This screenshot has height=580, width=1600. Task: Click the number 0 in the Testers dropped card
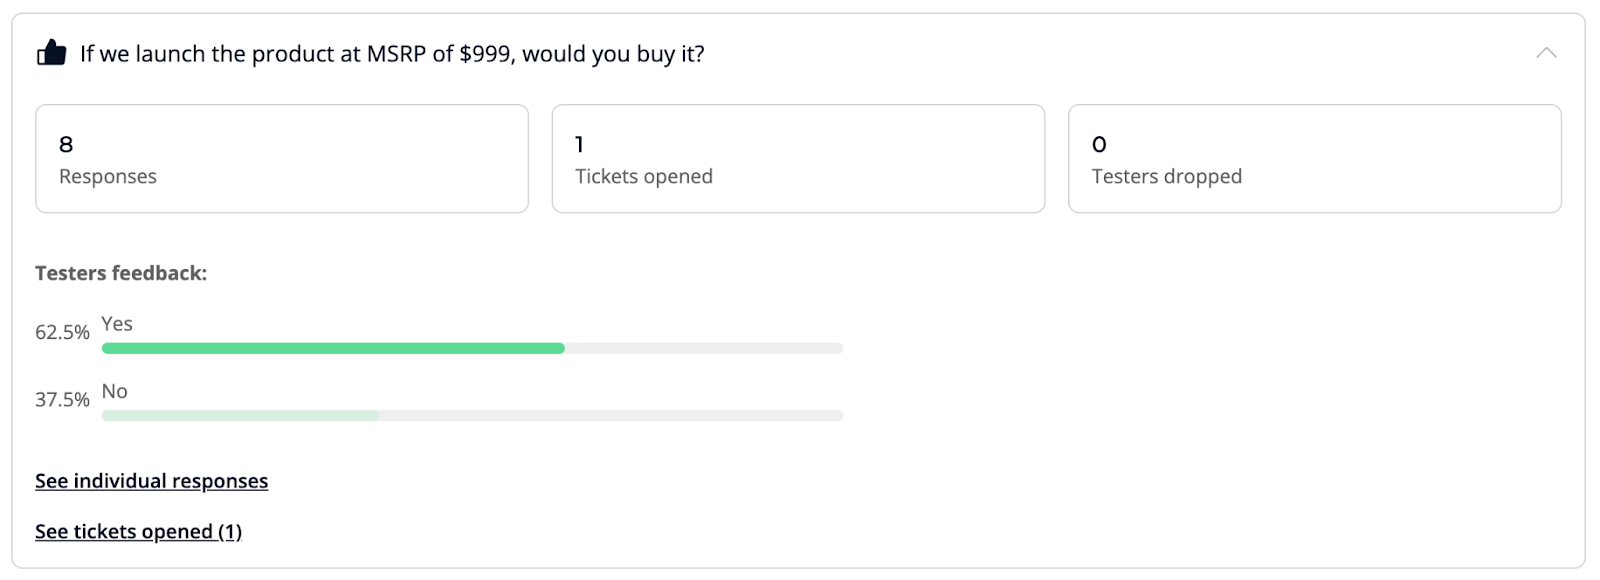point(1099,145)
